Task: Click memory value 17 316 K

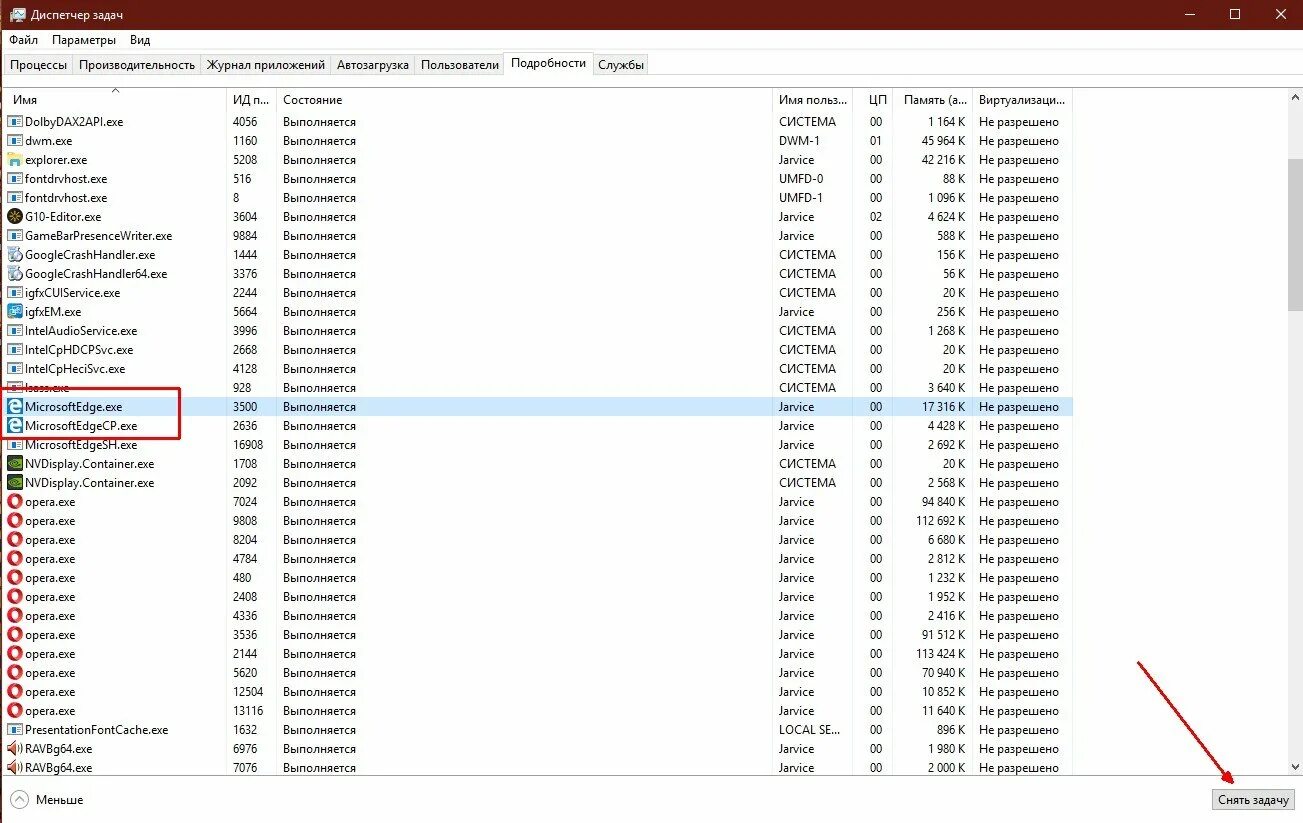Action: [943, 407]
